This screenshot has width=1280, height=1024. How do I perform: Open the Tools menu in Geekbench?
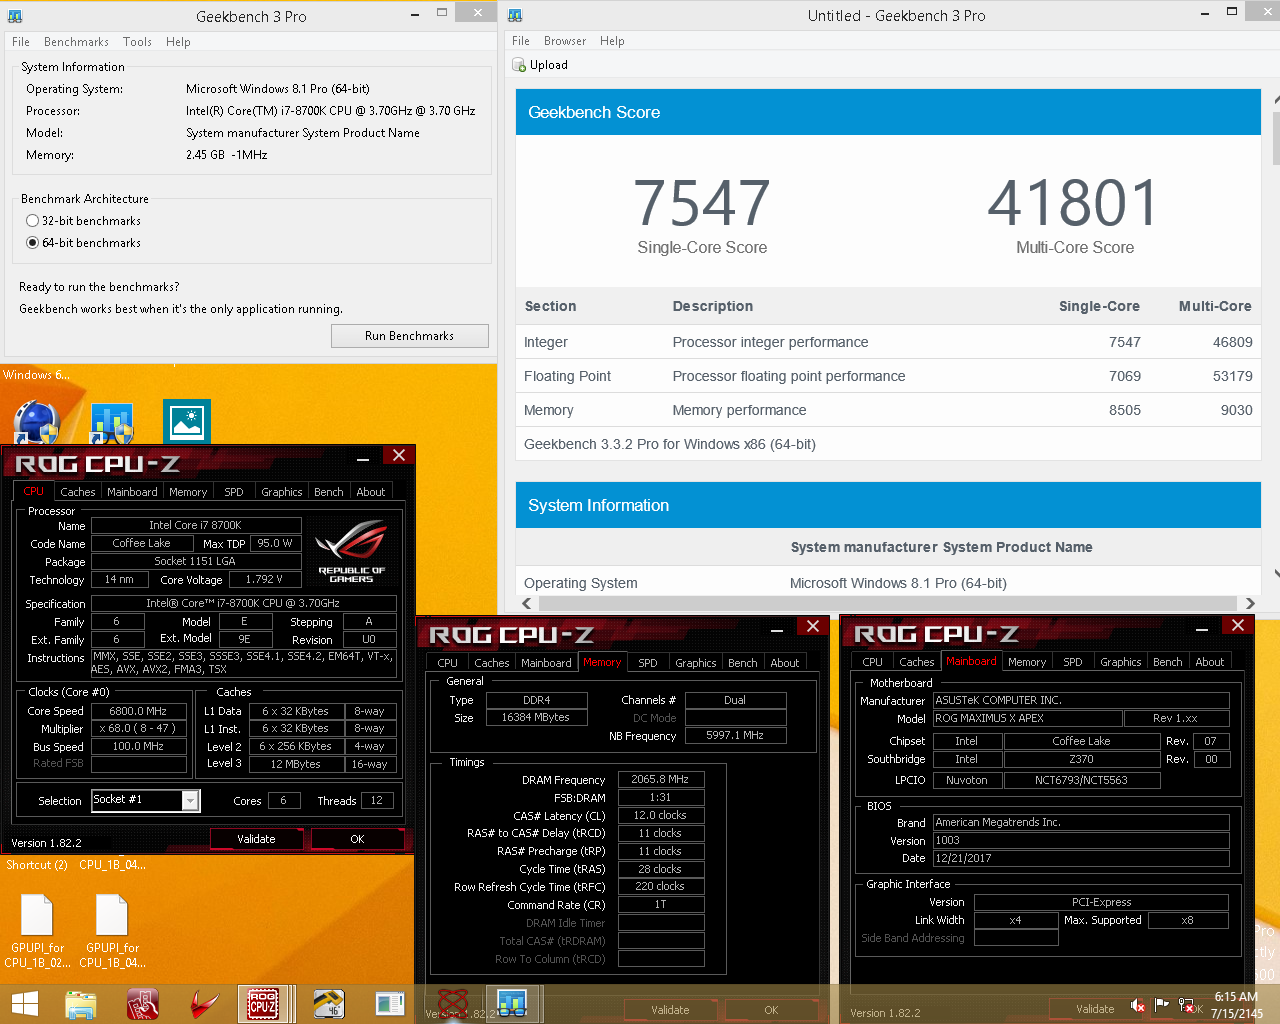(x=137, y=42)
